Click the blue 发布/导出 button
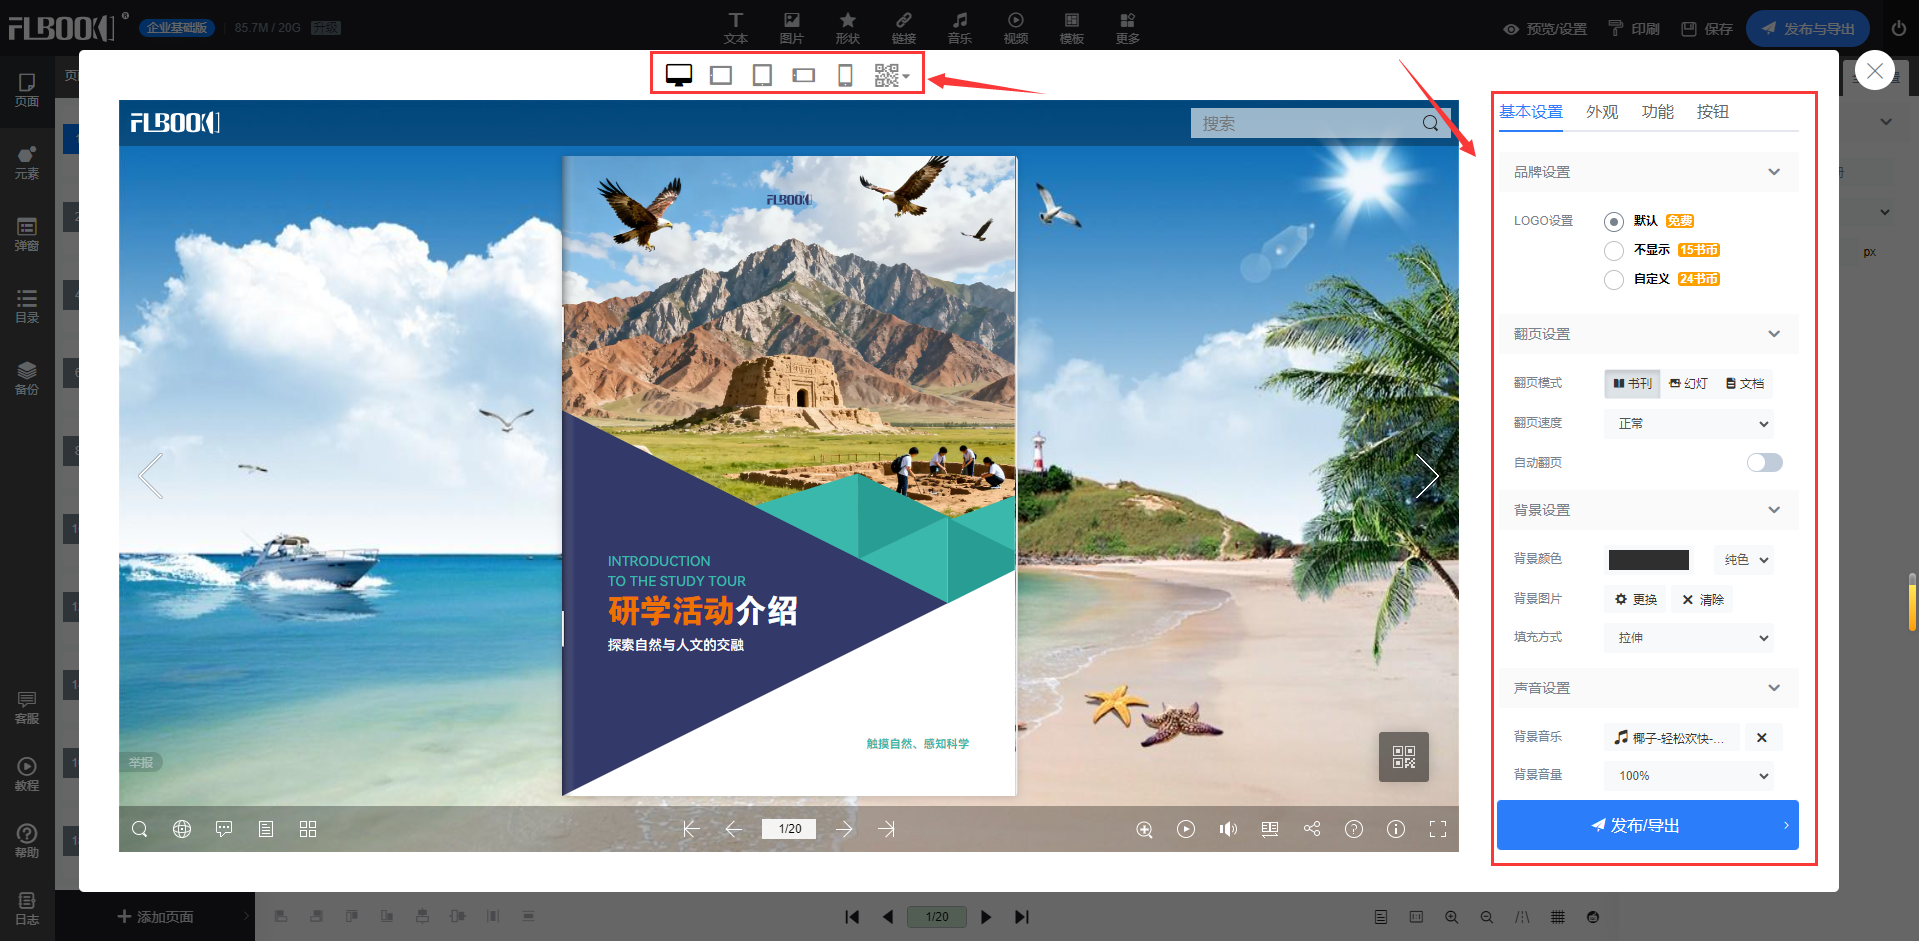The width and height of the screenshot is (1919, 941). click(x=1647, y=825)
